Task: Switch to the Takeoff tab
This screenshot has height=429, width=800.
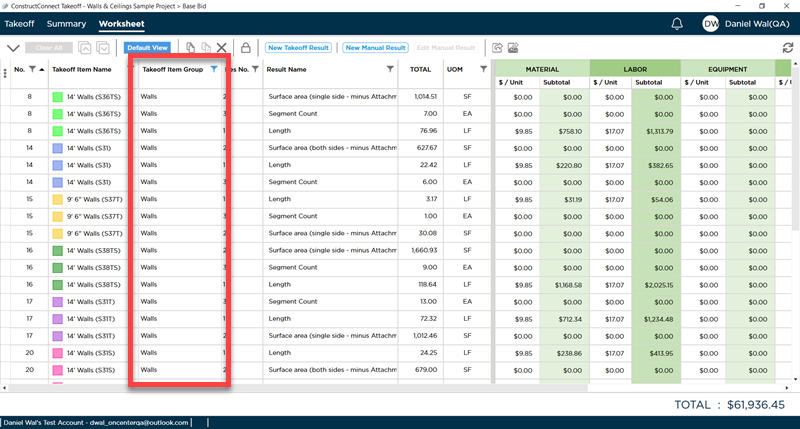Action: coord(19,24)
